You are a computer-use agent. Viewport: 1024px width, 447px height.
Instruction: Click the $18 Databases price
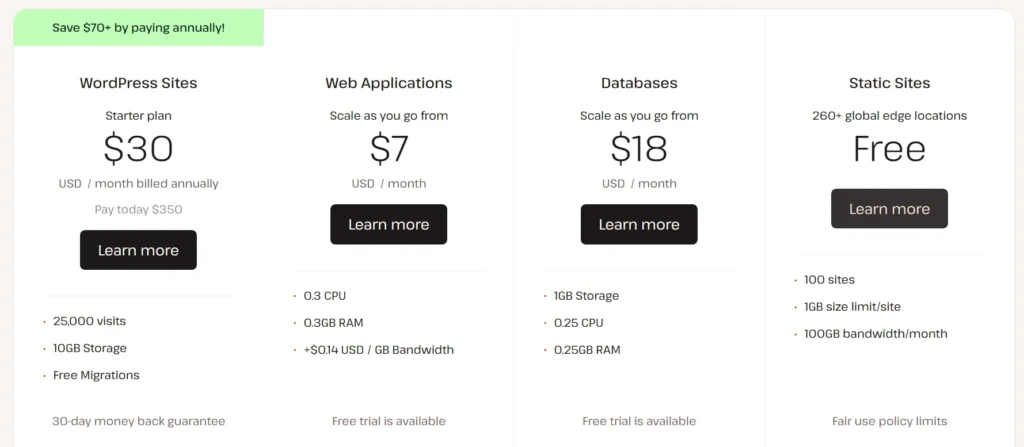click(639, 148)
